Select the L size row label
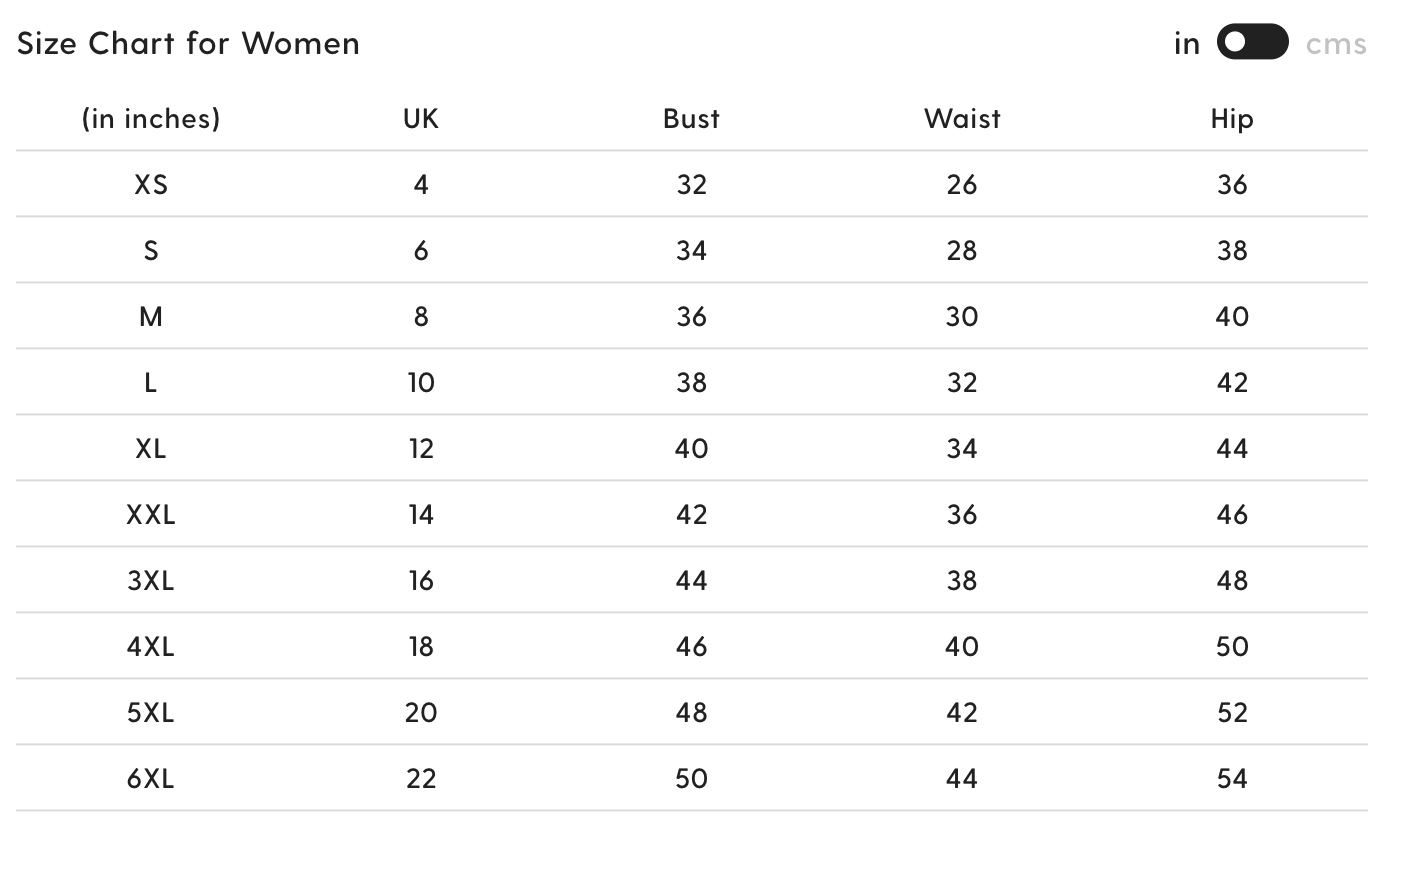 (151, 382)
